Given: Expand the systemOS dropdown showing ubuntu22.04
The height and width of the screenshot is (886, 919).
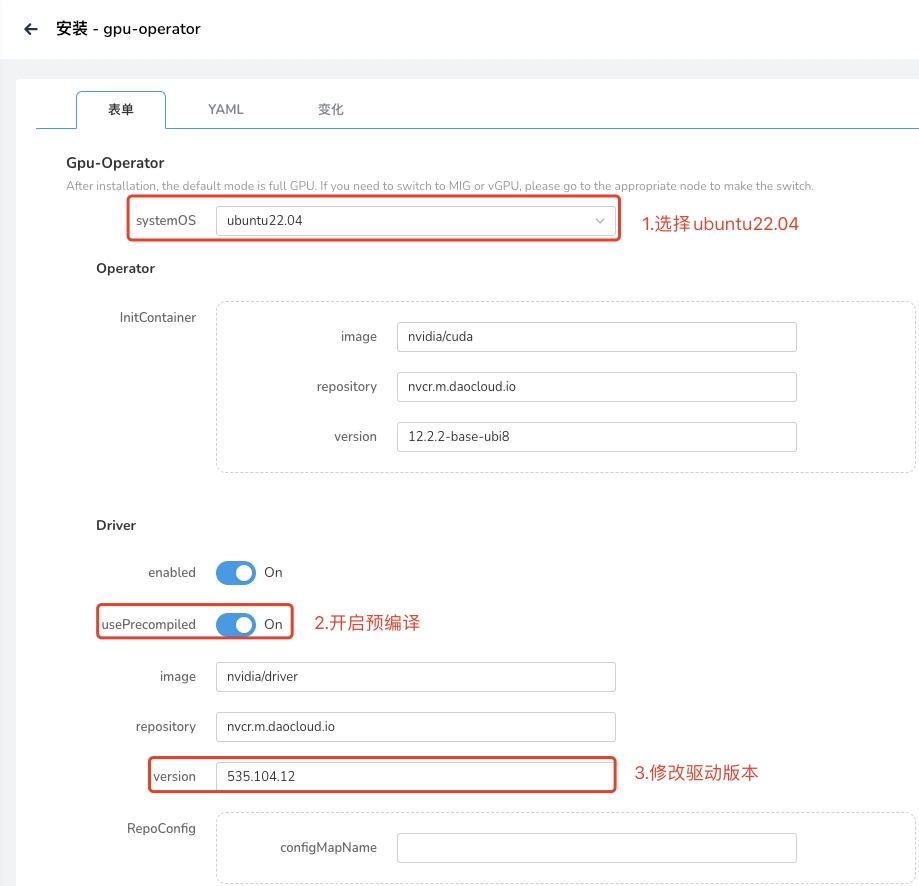Looking at the screenshot, I should pyautogui.click(x=415, y=221).
